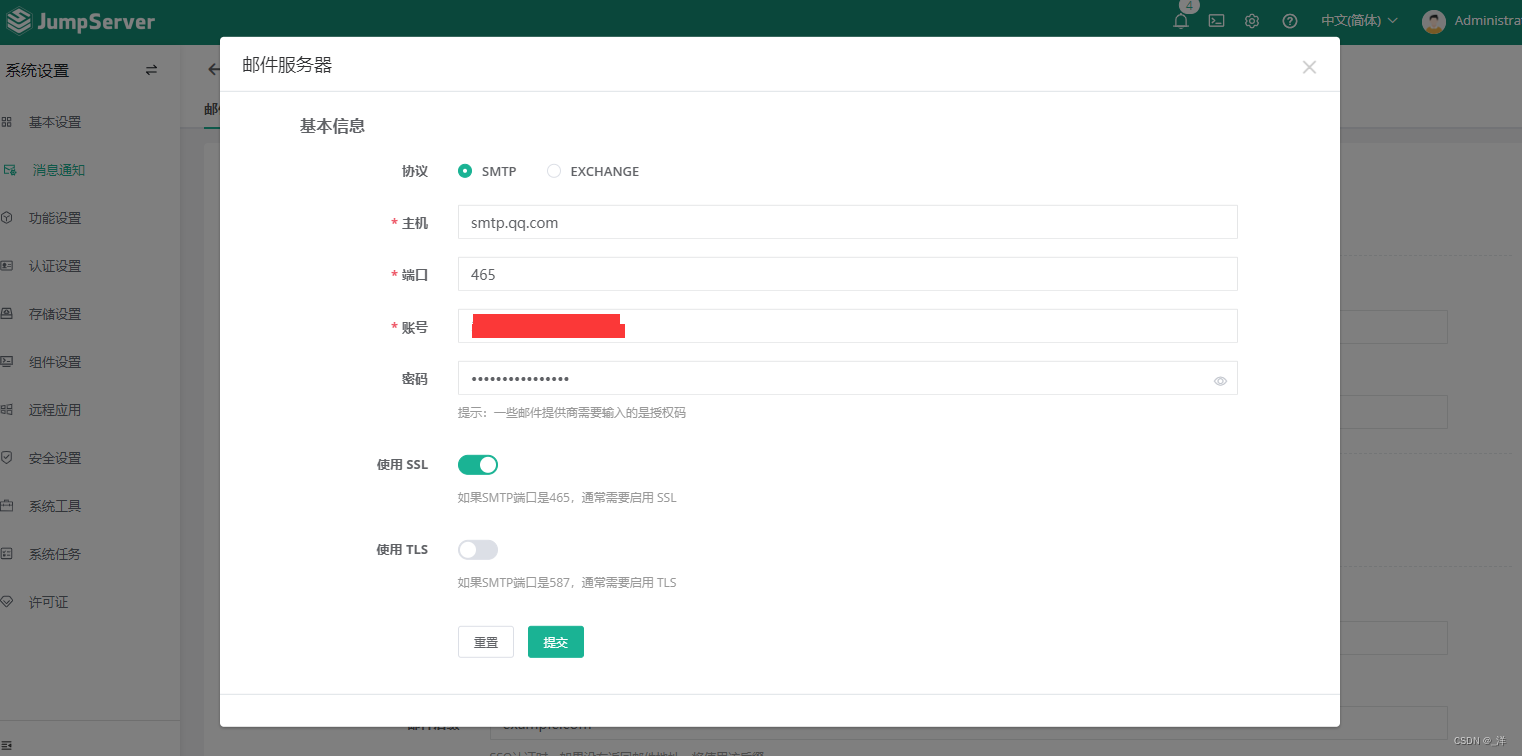Viewport: 1522px width, 756px height.
Task: Click the 安全设置 sidebar icon
Action: point(7,458)
